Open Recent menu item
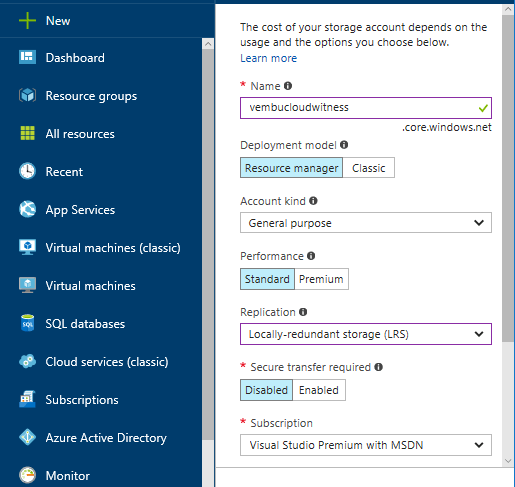 (x=64, y=172)
